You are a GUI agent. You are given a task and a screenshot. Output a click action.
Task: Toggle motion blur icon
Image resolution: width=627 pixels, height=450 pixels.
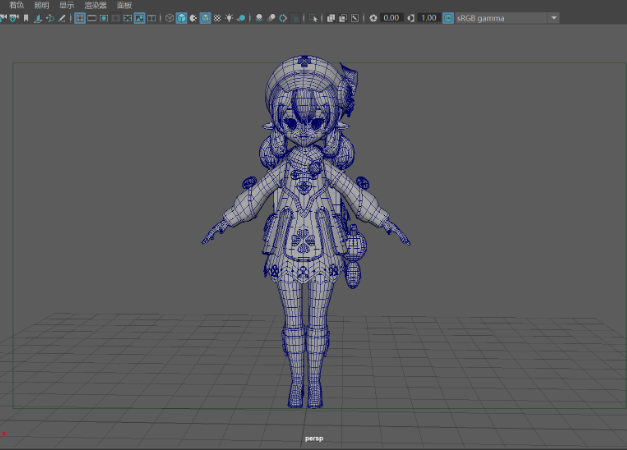pos(271,18)
